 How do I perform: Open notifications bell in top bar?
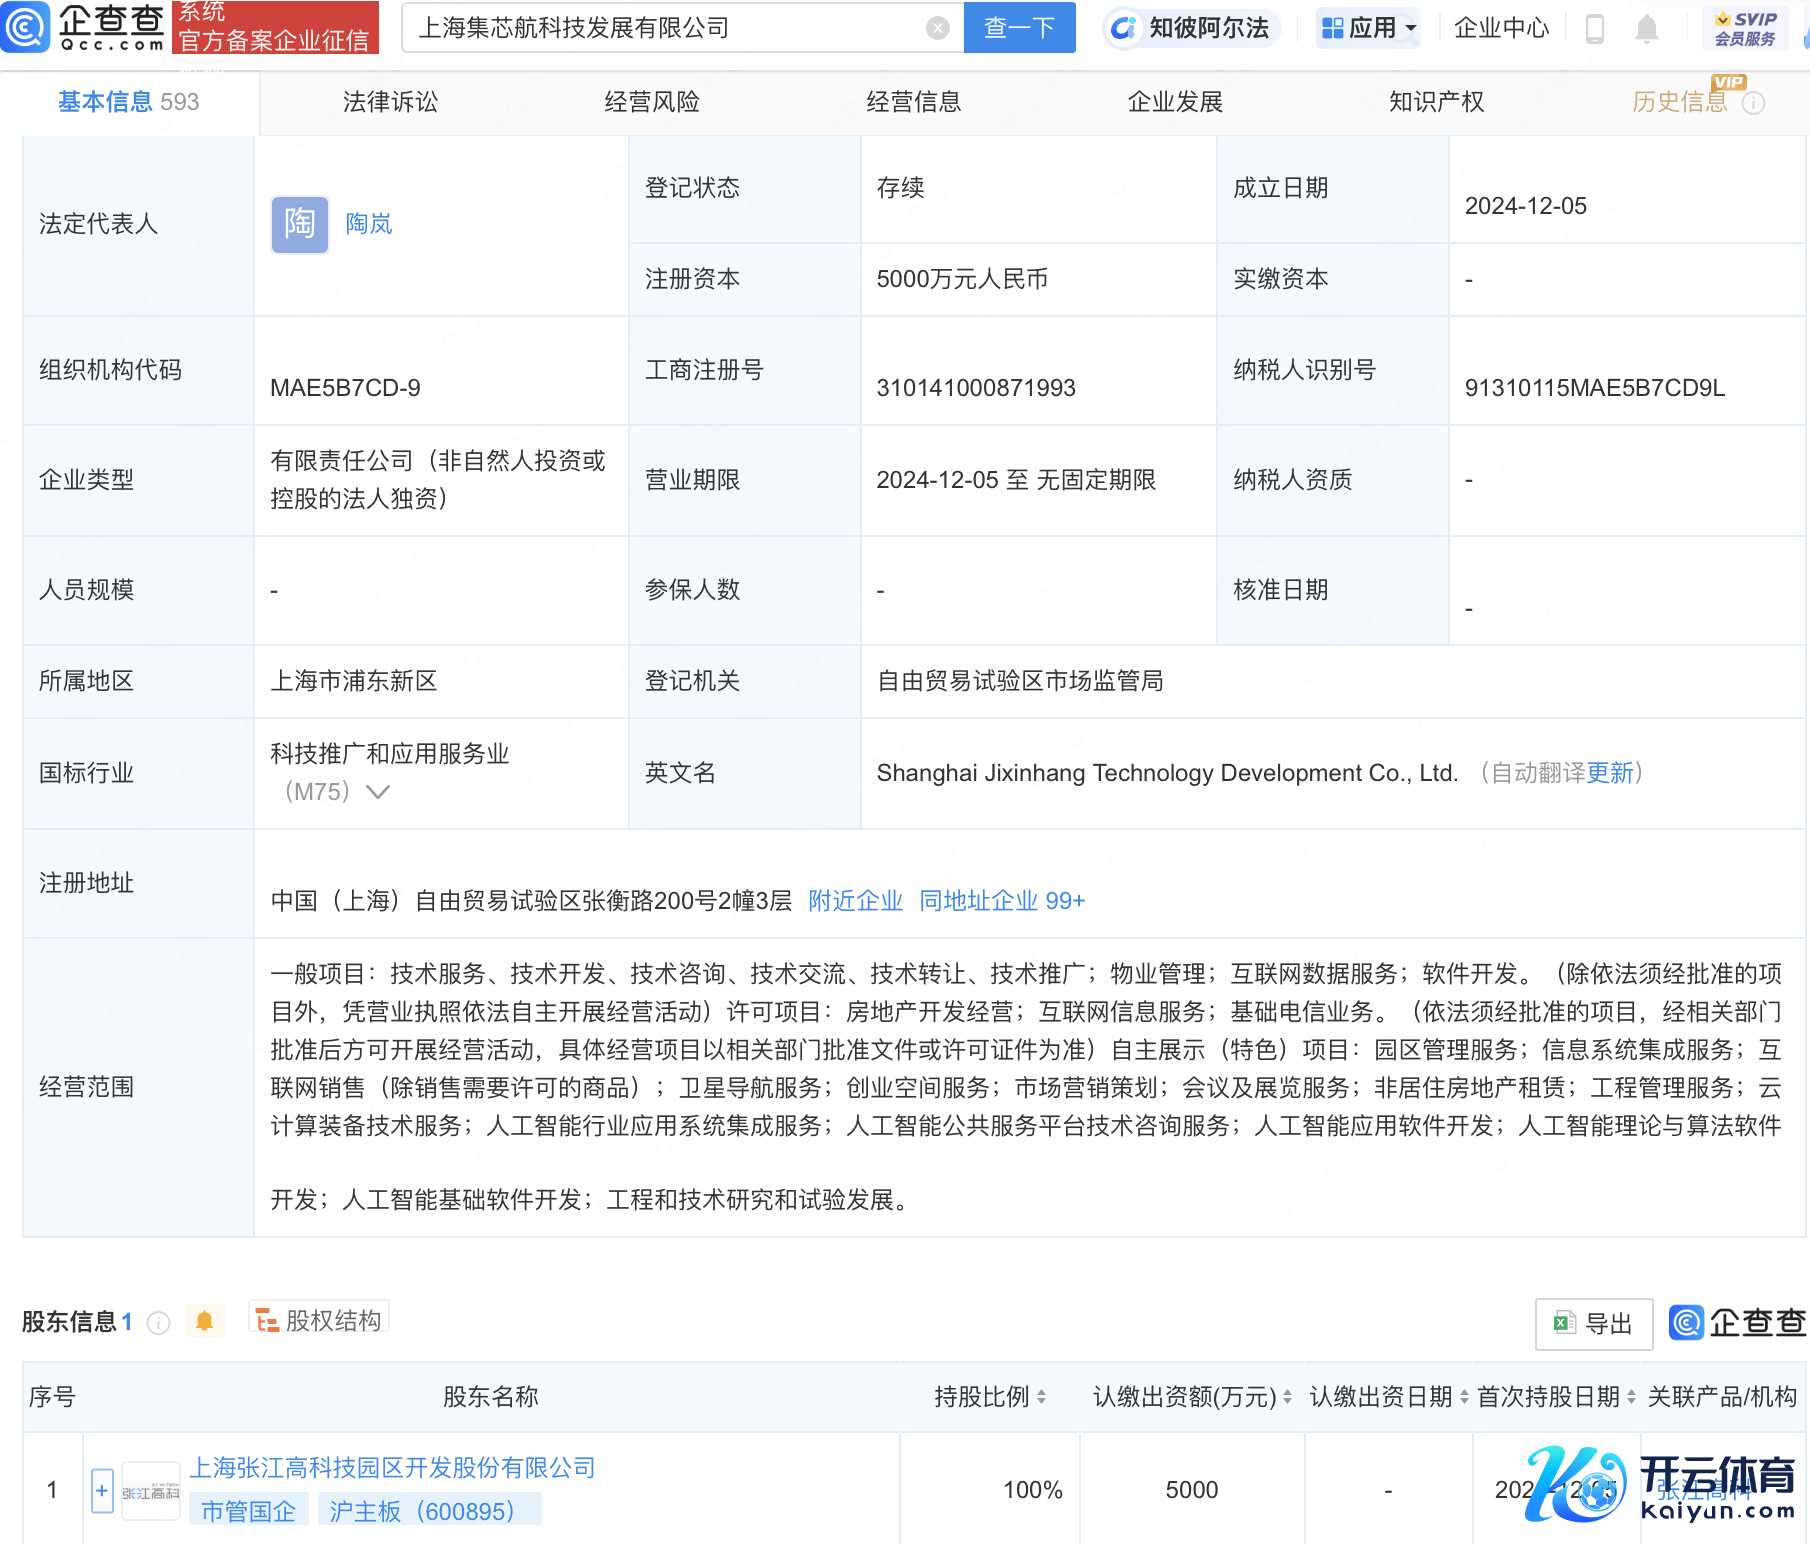[1646, 29]
